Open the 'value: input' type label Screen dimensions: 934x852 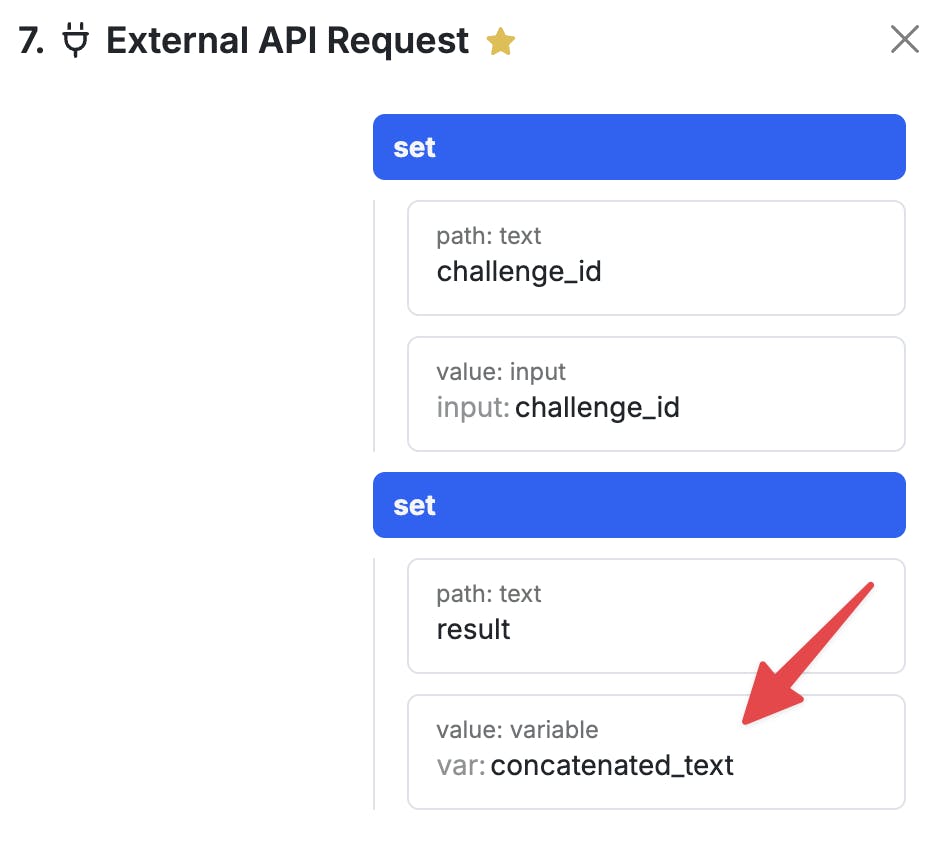501,372
